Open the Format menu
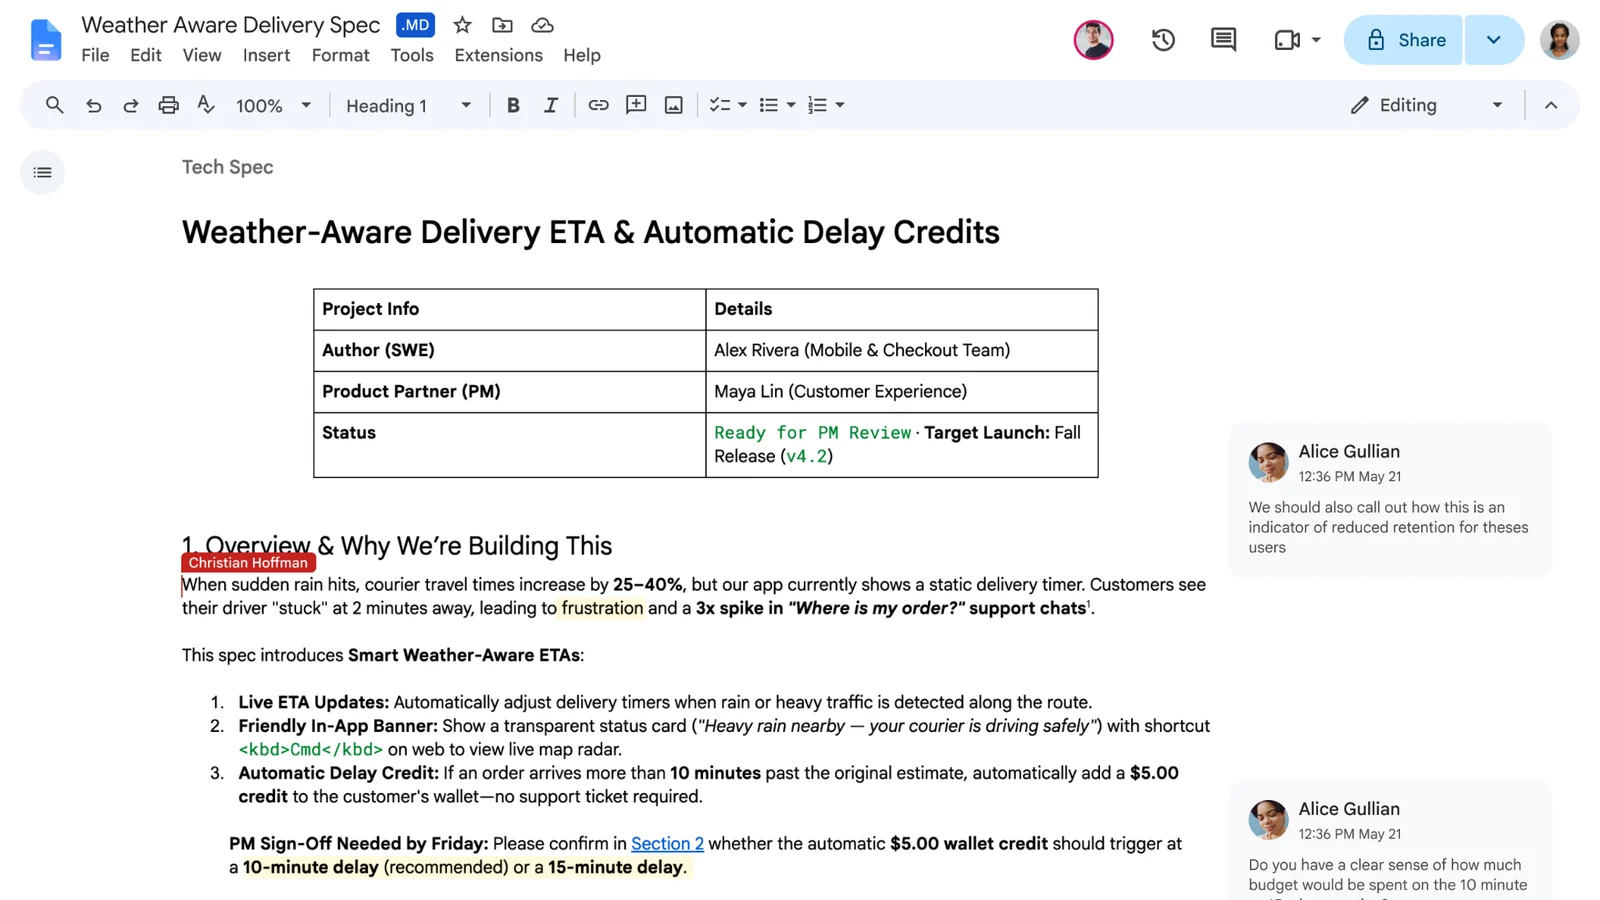 [340, 55]
